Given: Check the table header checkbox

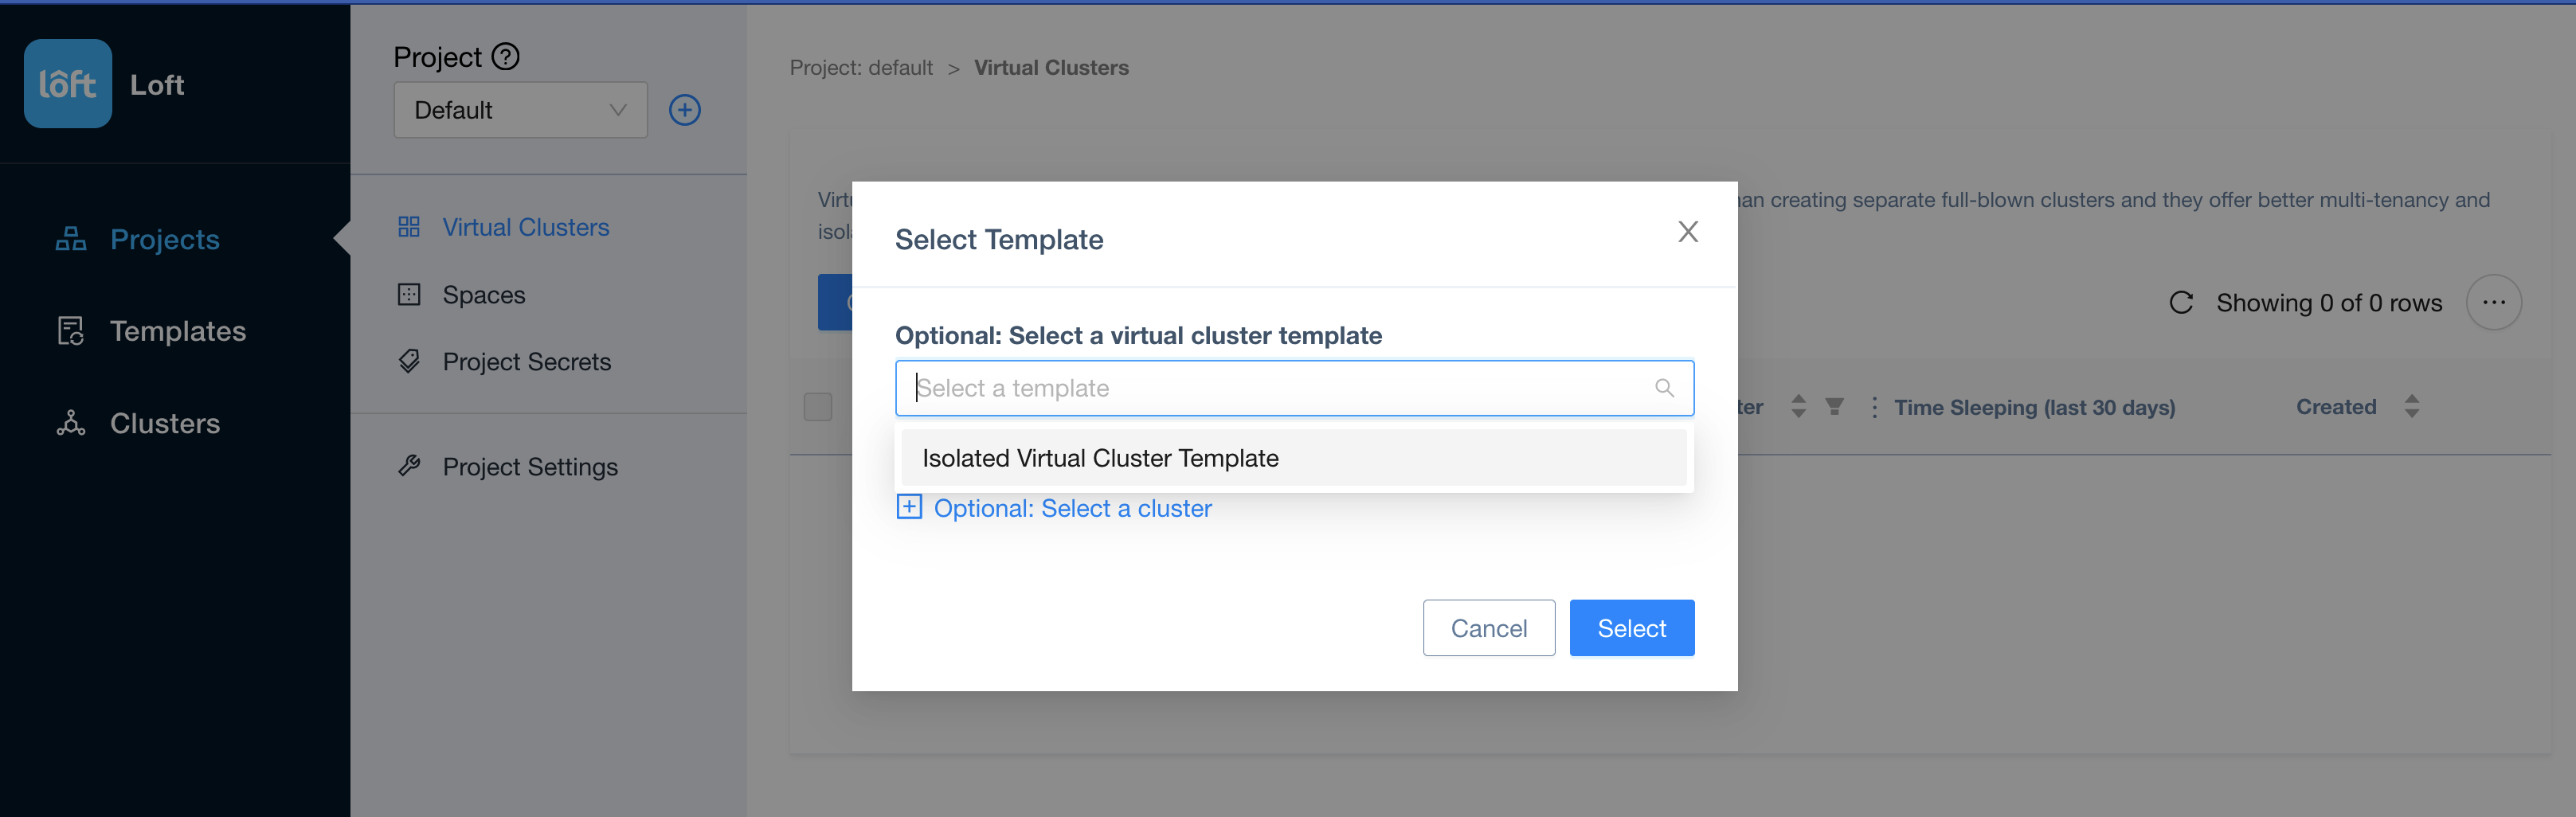Looking at the screenshot, I should pos(818,406).
